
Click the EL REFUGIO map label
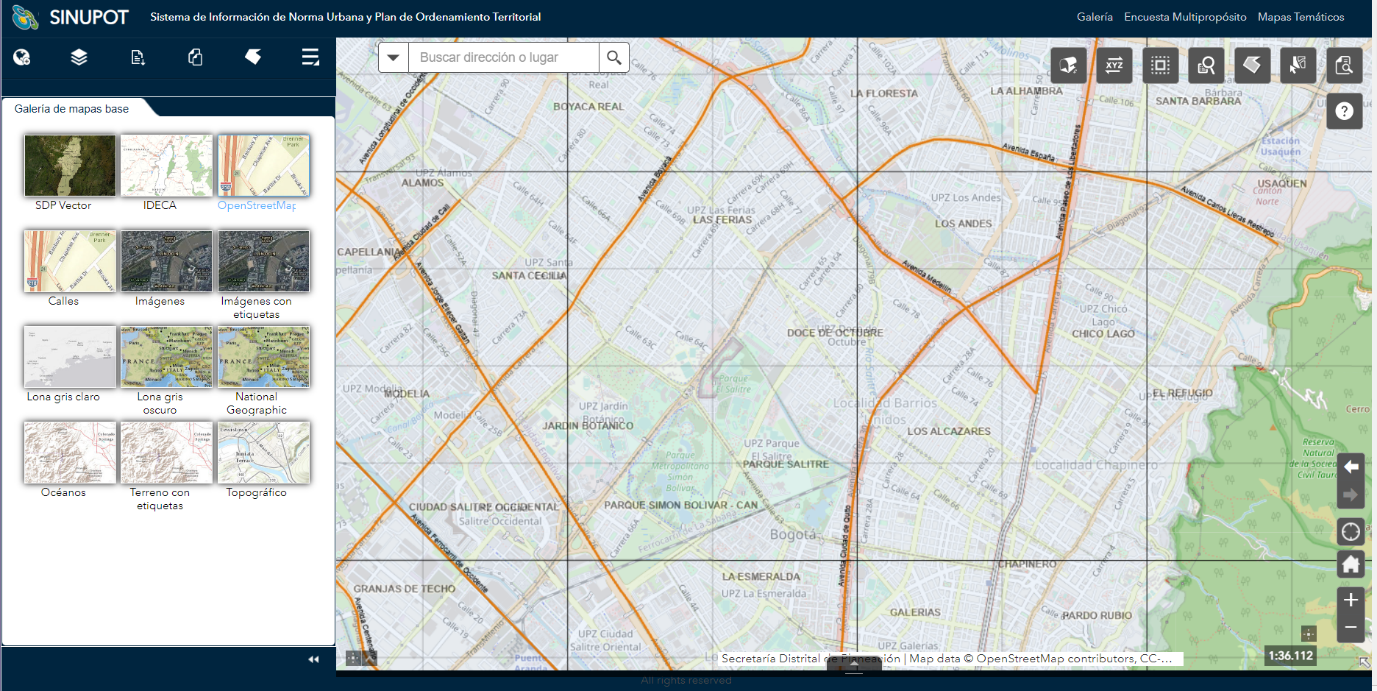click(1183, 394)
